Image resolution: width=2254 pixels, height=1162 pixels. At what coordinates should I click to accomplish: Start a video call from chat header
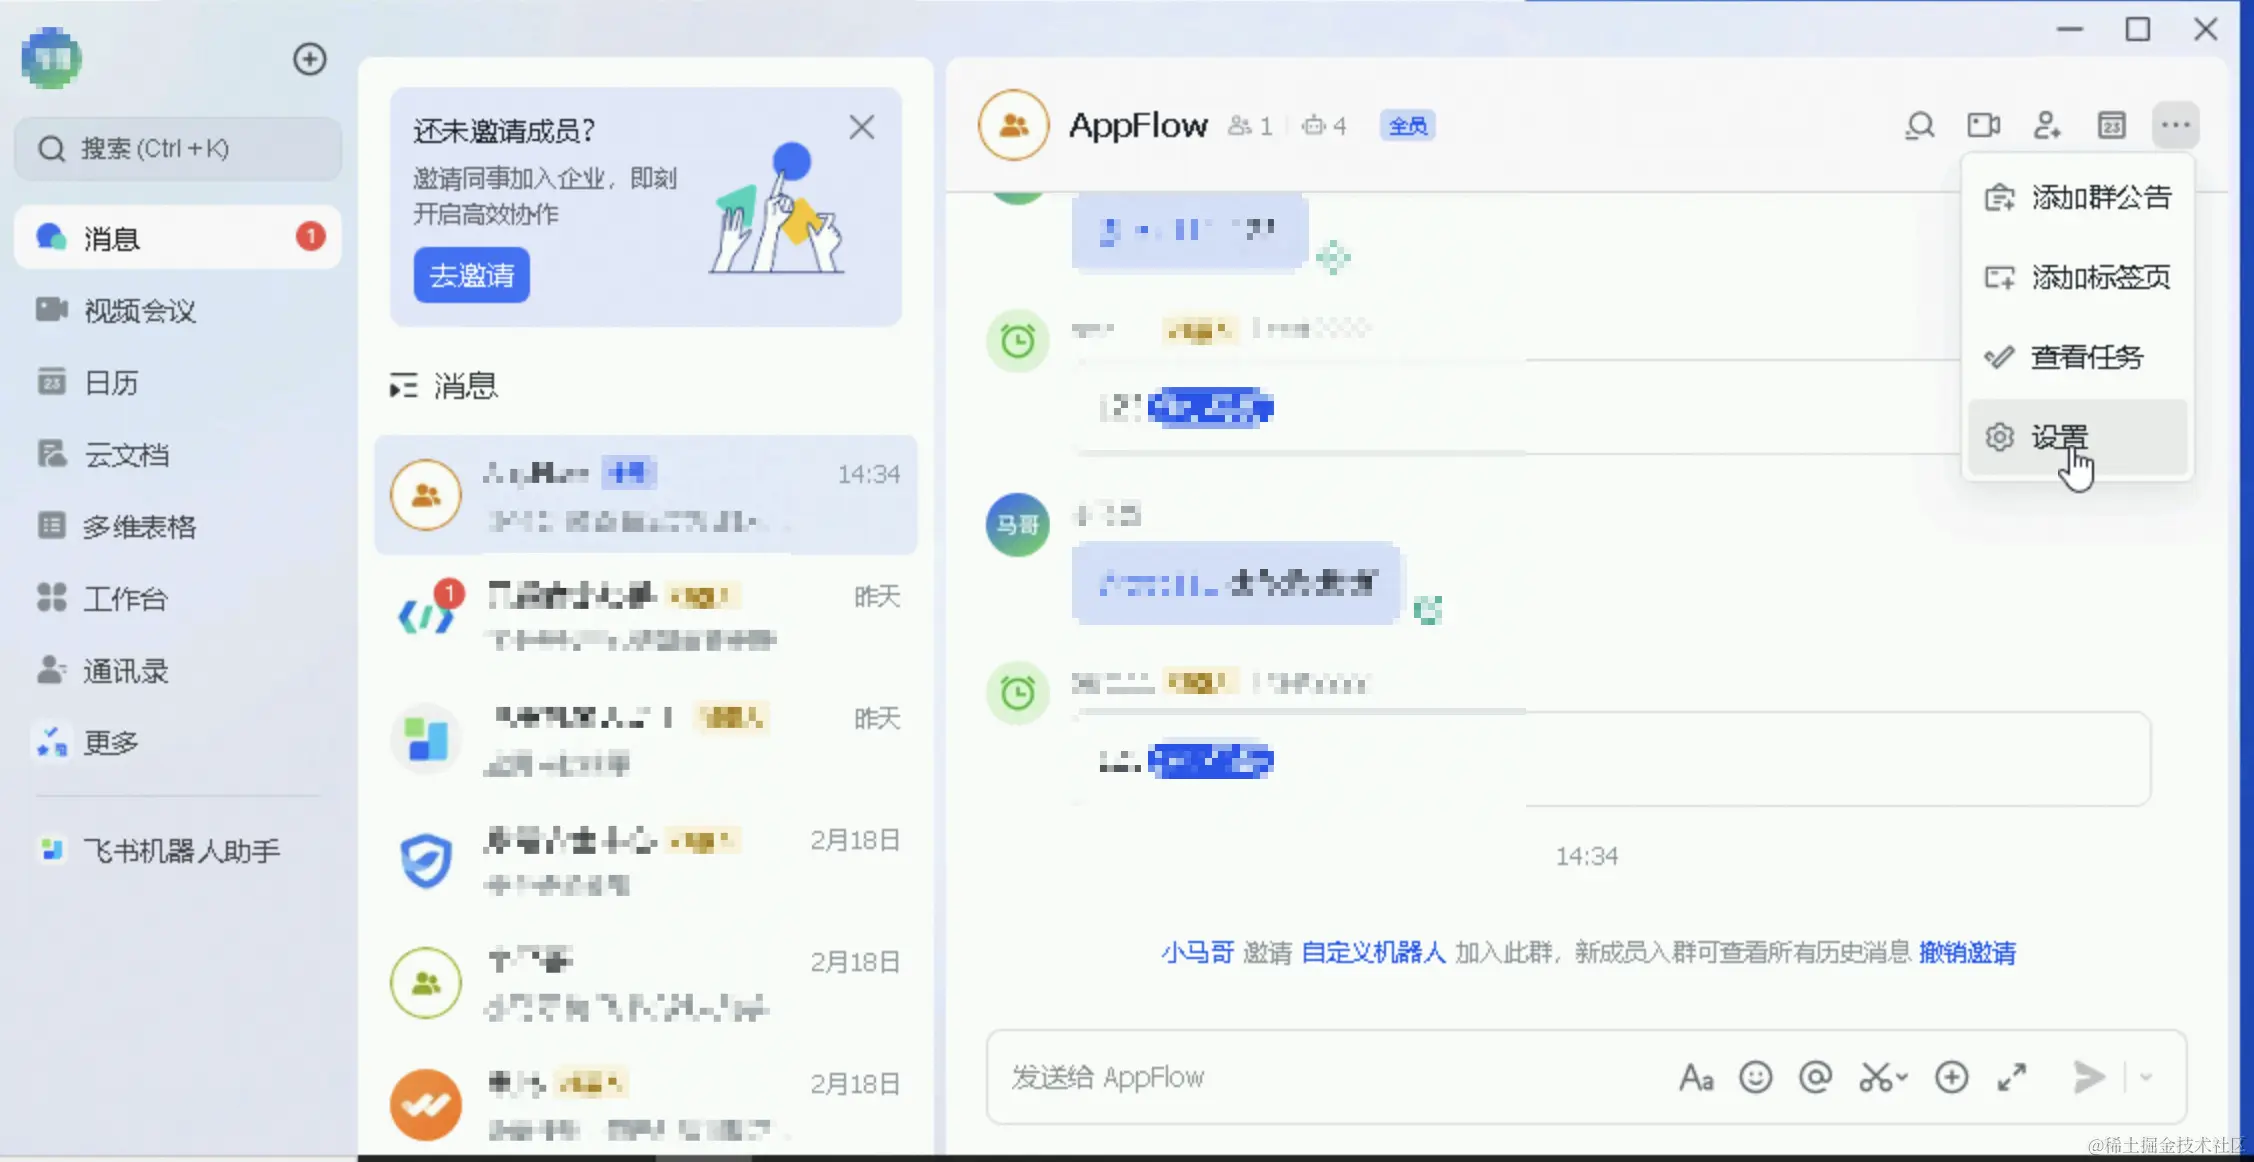pyautogui.click(x=1983, y=126)
